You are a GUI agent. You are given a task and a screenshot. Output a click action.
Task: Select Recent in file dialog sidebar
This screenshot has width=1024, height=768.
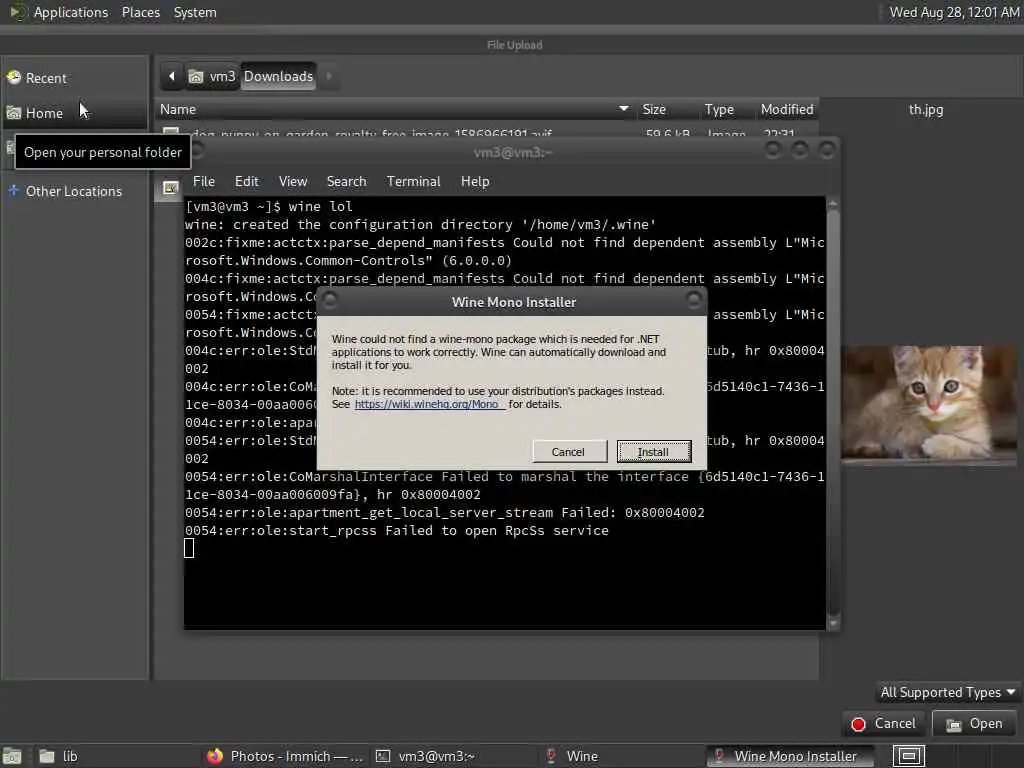[74, 78]
